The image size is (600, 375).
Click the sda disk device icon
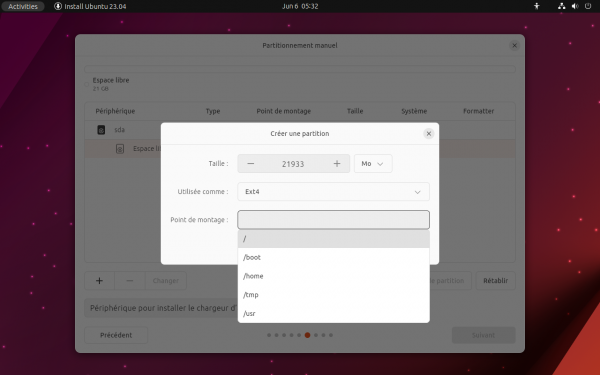[101, 130]
